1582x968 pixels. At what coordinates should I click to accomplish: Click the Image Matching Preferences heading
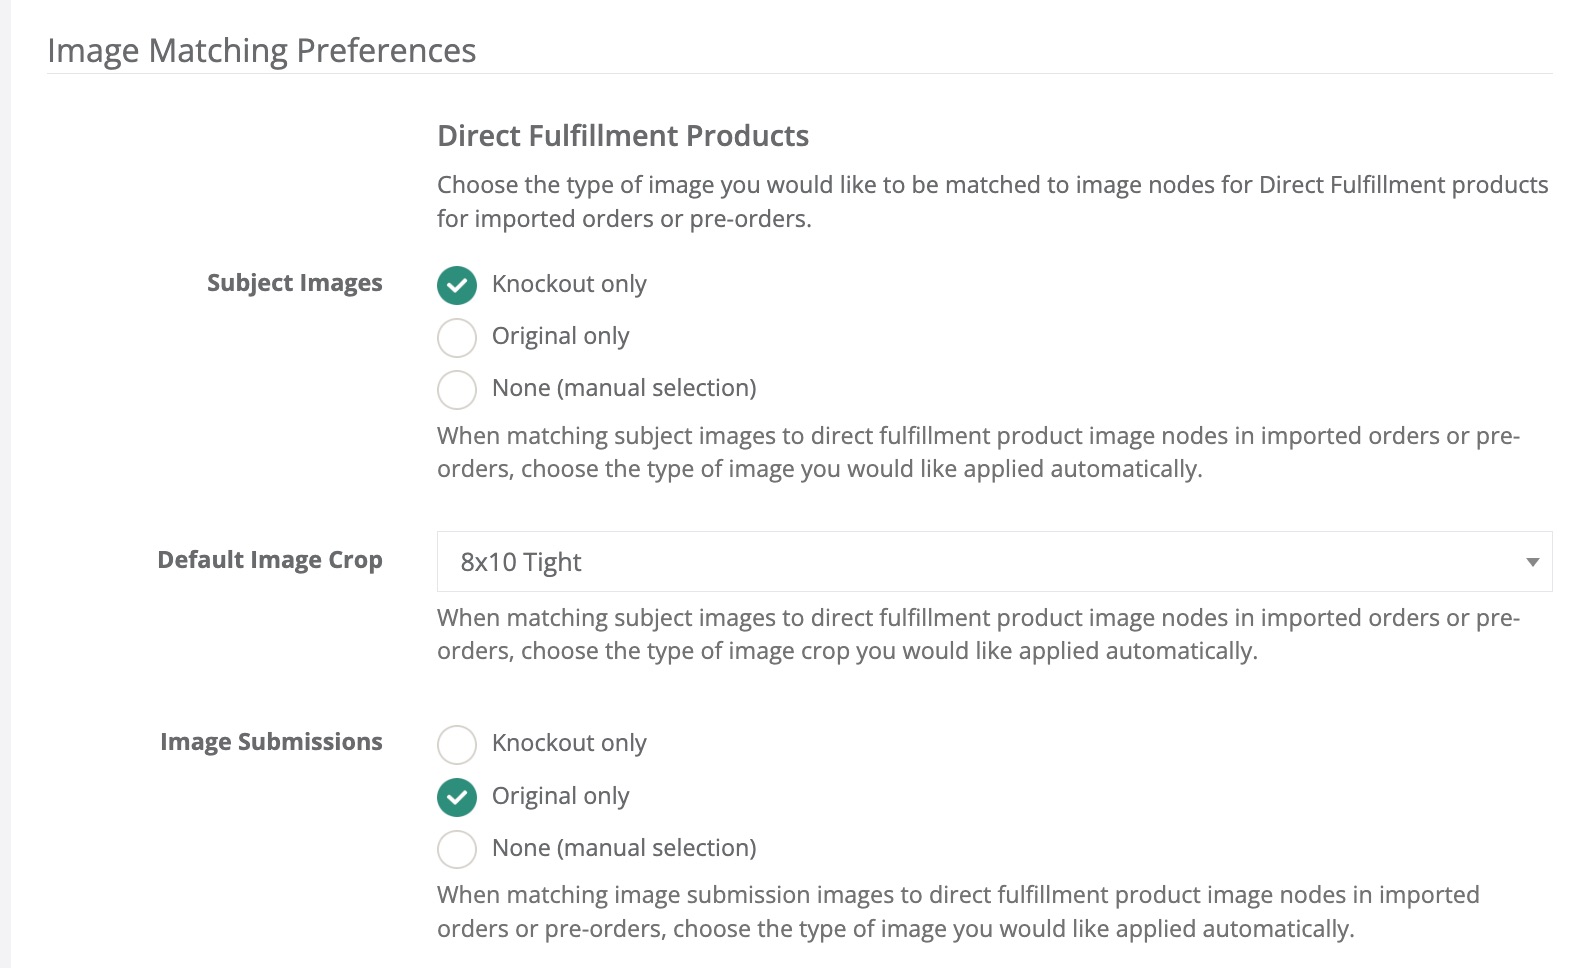pos(262,51)
